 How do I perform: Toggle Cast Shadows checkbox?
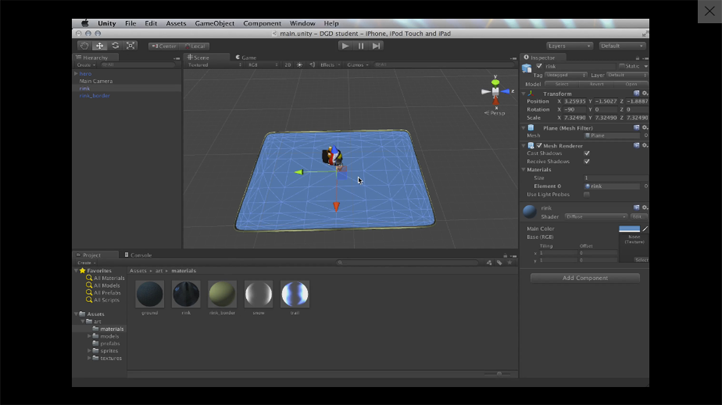click(x=586, y=154)
